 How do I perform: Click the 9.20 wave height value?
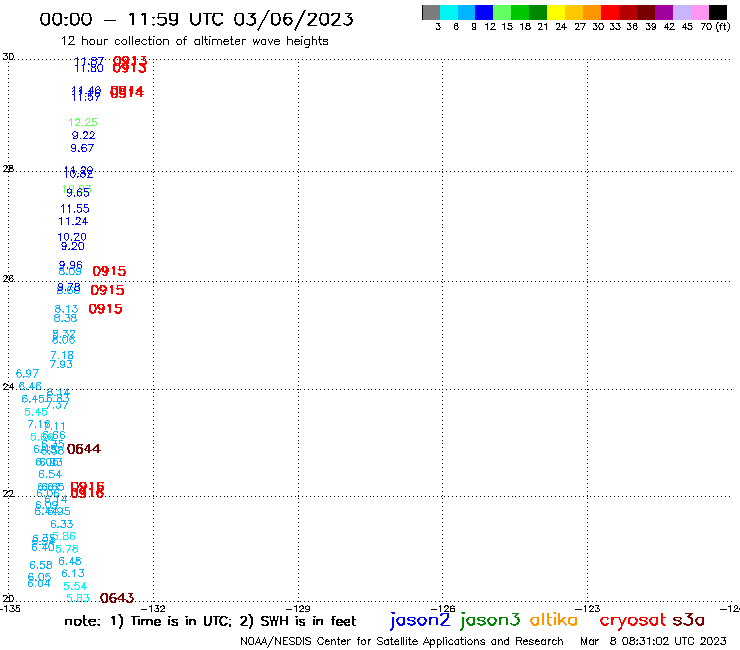click(x=73, y=246)
